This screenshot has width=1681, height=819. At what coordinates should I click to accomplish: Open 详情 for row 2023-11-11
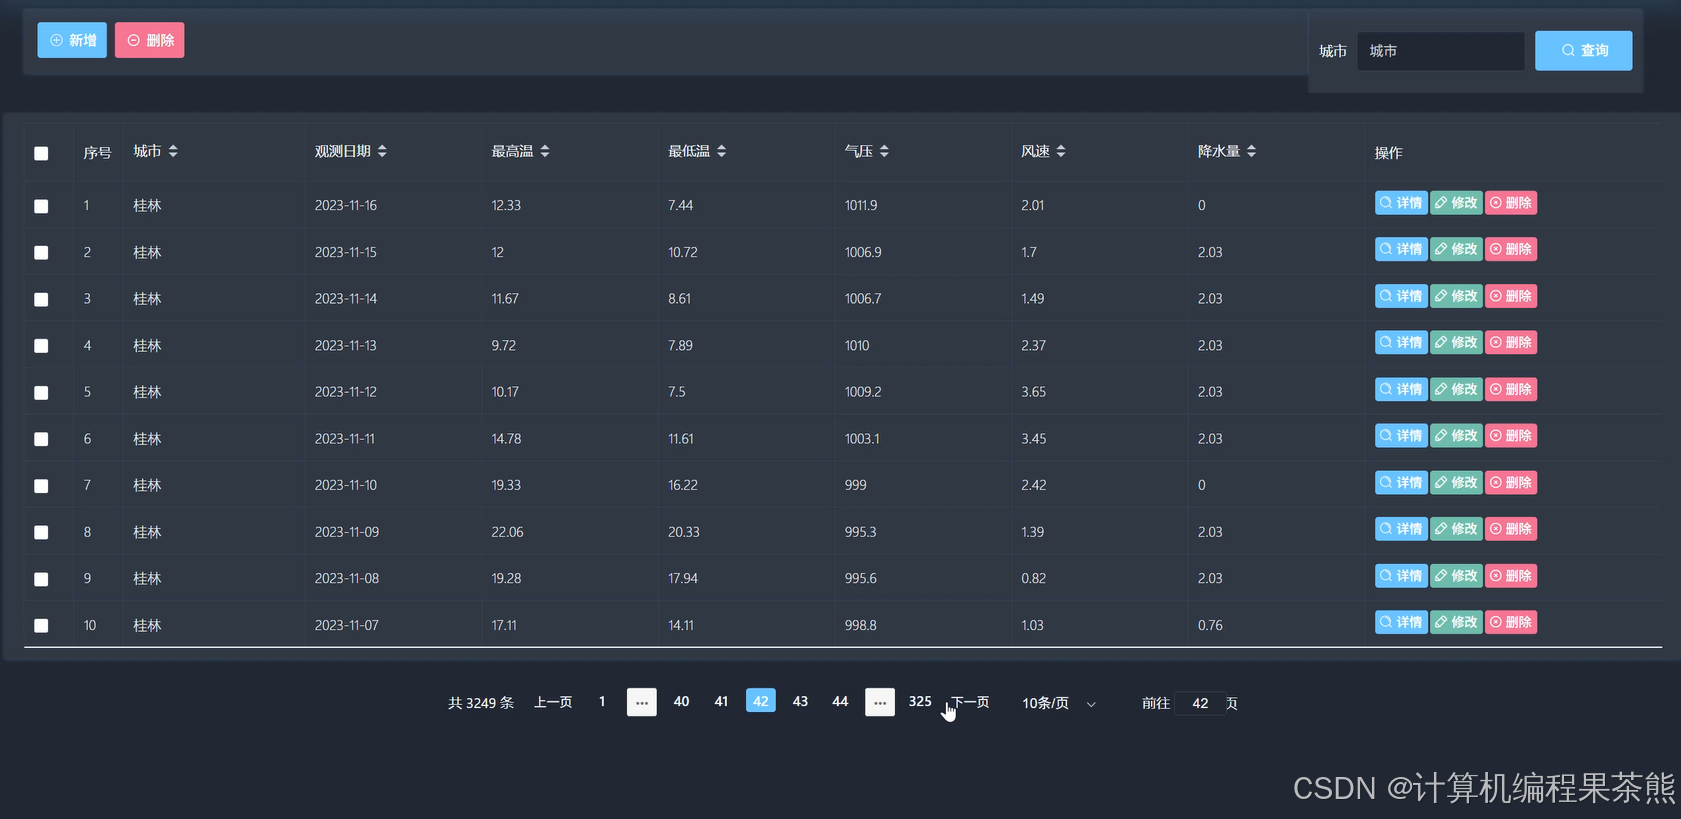tap(1401, 436)
